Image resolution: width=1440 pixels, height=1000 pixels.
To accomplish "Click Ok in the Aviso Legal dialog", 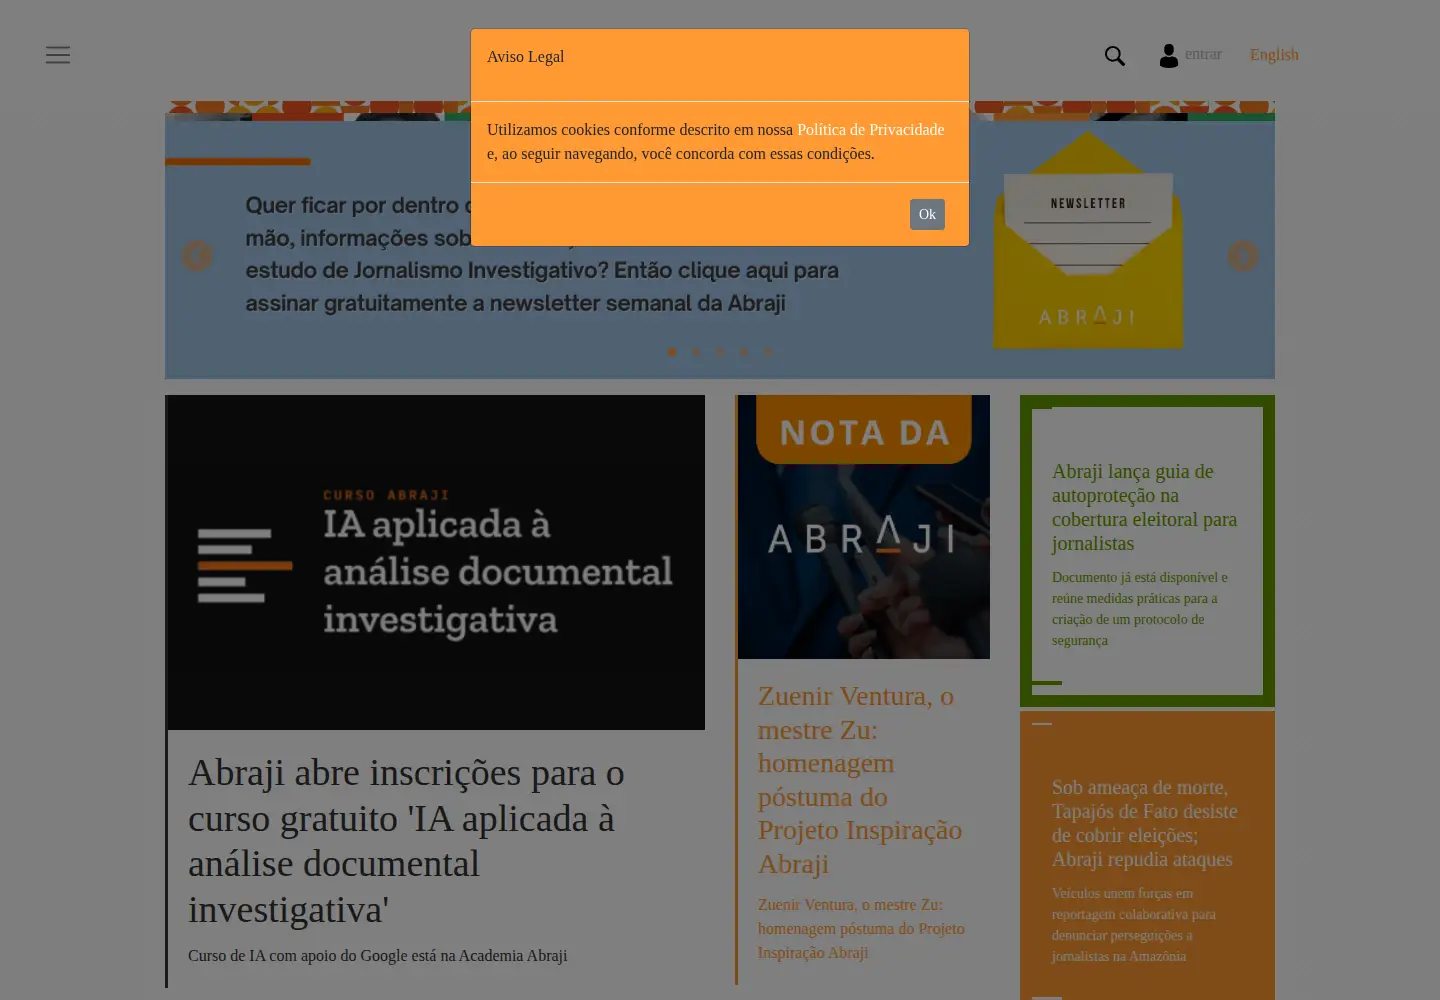I will point(927,214).
